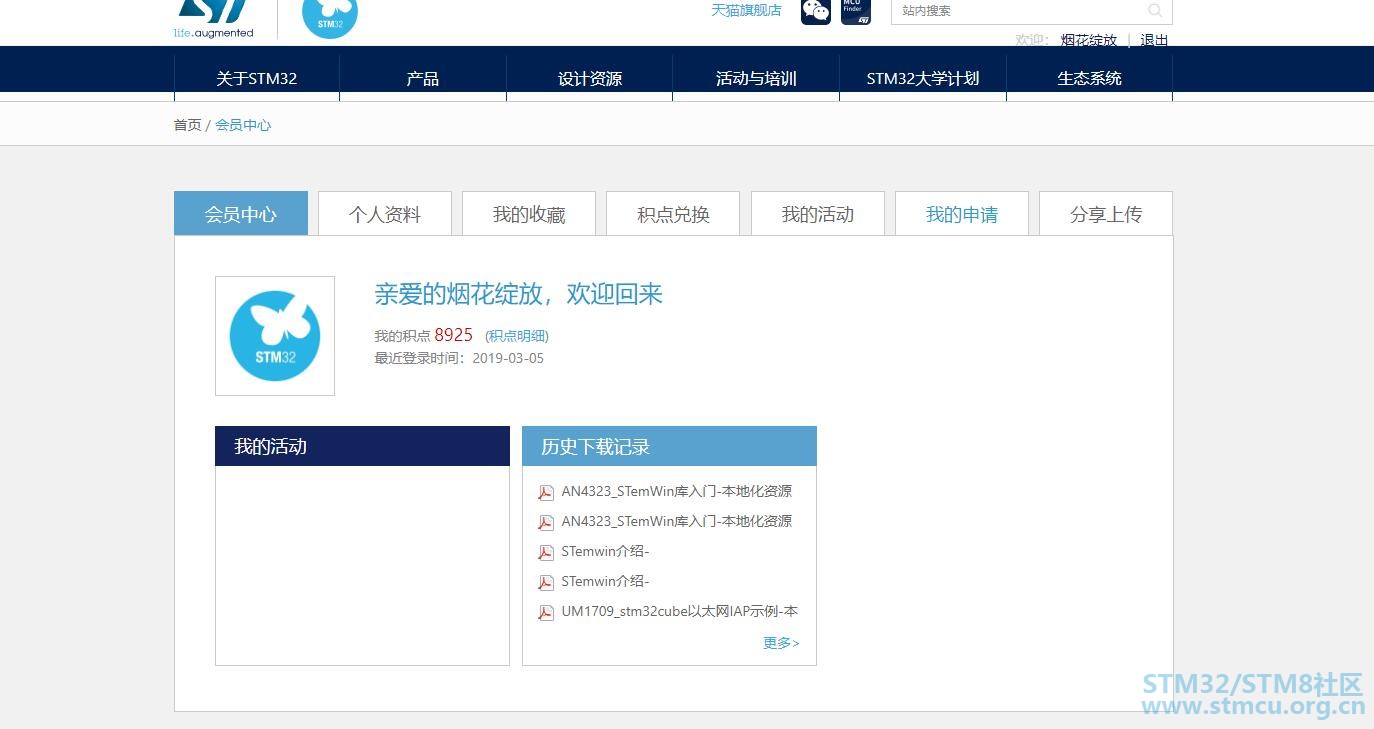The image size is (1374, 729).
Task: Open the 生态系统 menu
Action: [1089, 78]
